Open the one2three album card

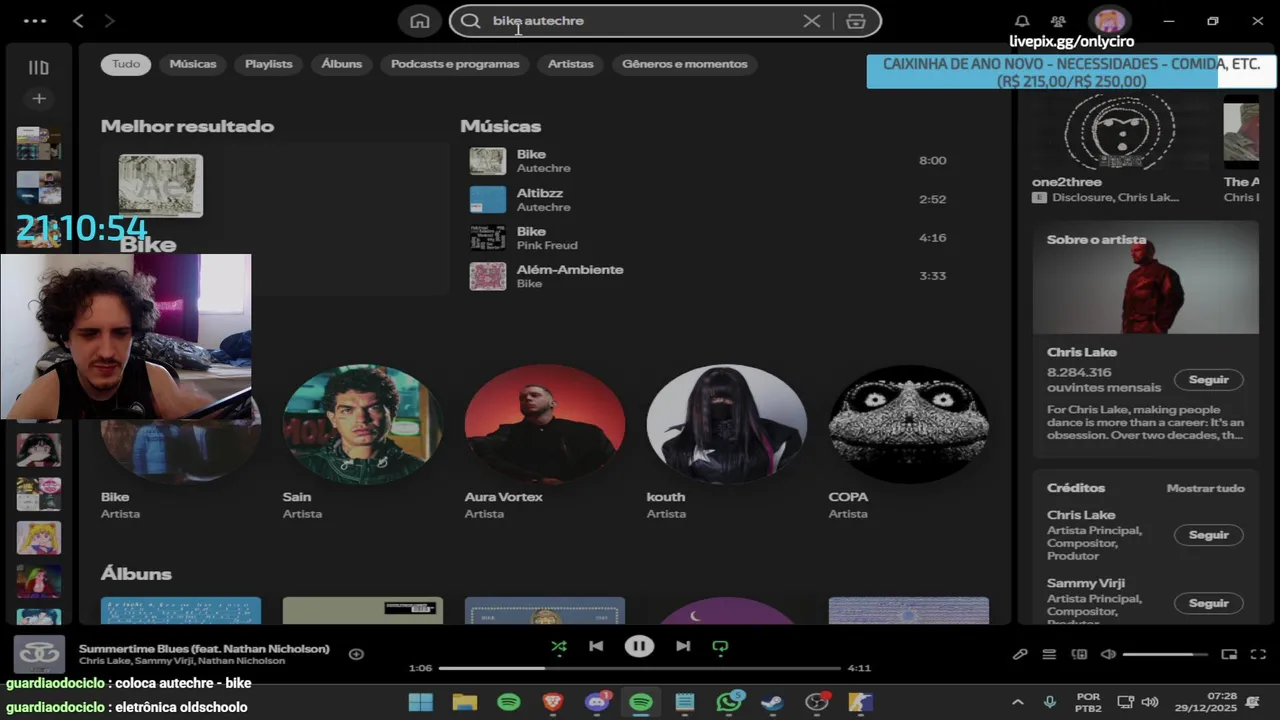(1119, 150)
